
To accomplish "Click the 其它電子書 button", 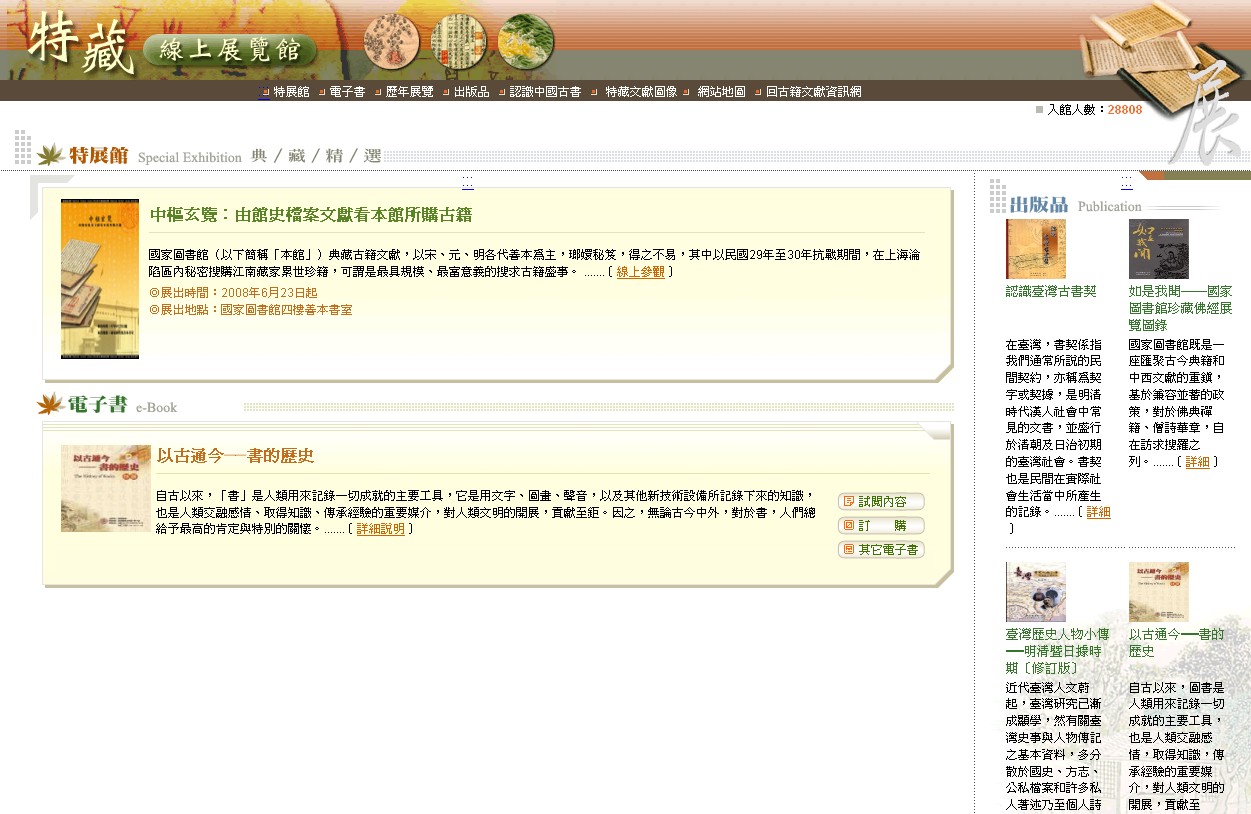I will [x=881, y=550].
